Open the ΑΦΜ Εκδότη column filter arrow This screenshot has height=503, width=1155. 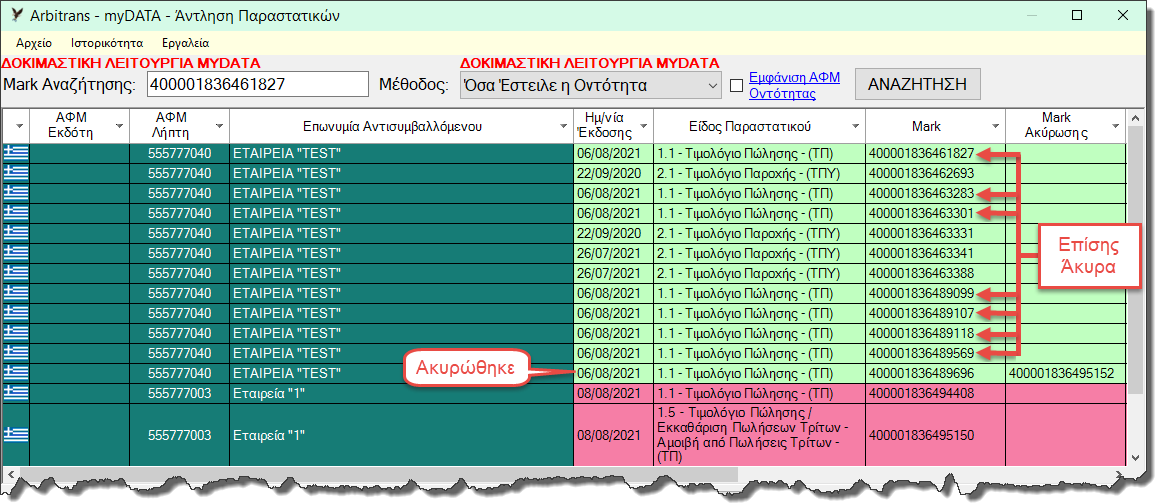point(119,127)
